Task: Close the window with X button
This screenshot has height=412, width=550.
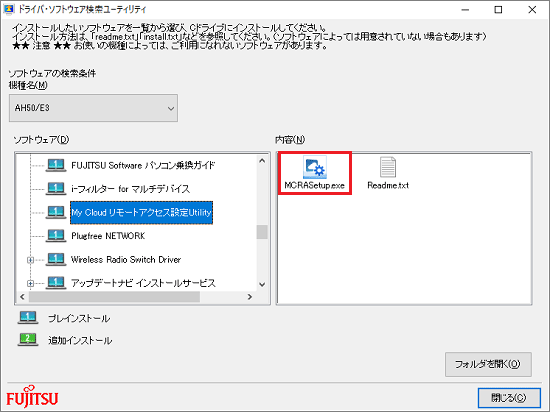Action: 532,10
